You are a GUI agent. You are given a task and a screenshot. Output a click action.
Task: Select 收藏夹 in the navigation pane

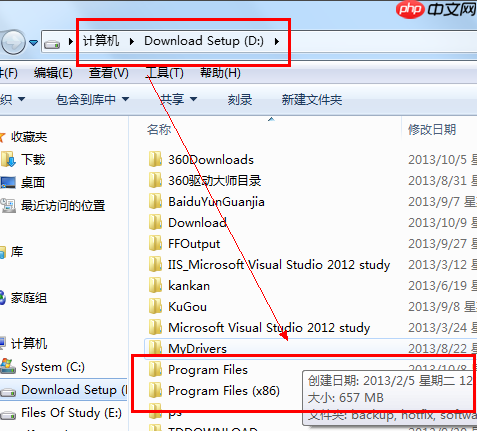click(x=29, y=137)
